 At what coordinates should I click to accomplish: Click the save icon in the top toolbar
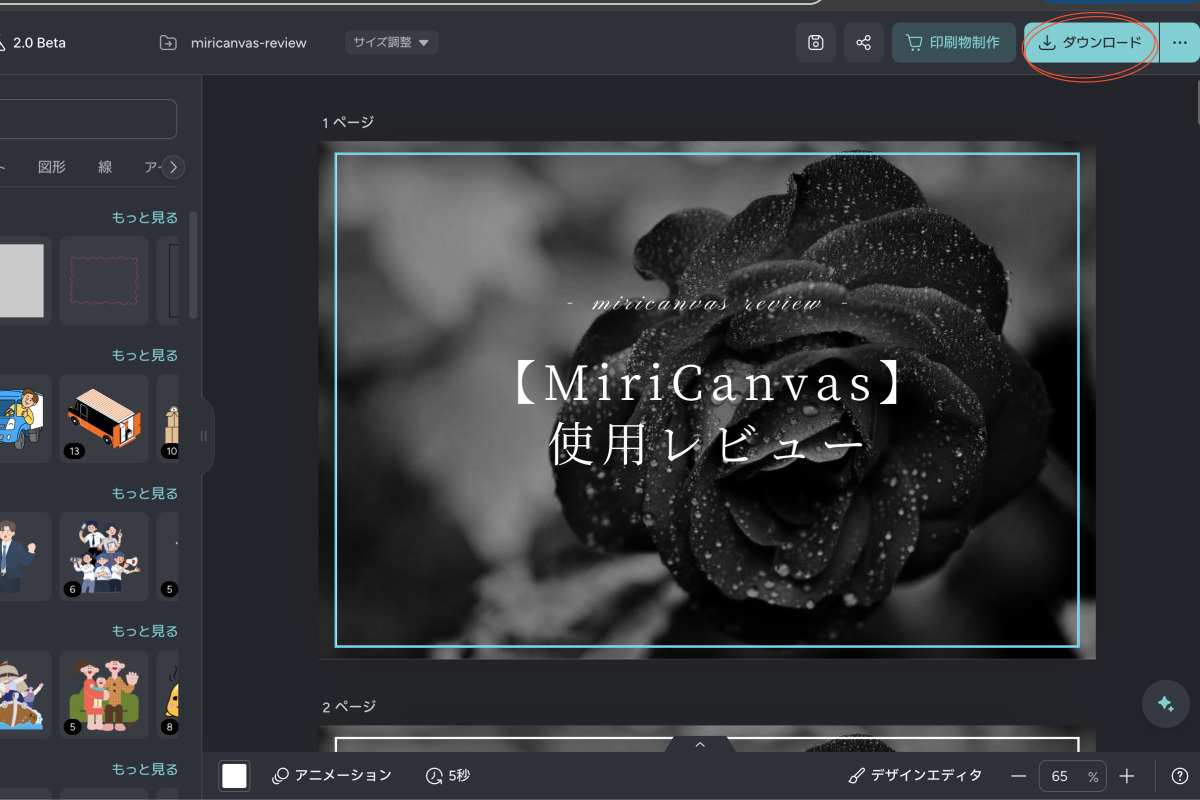[x=815, y=42]
